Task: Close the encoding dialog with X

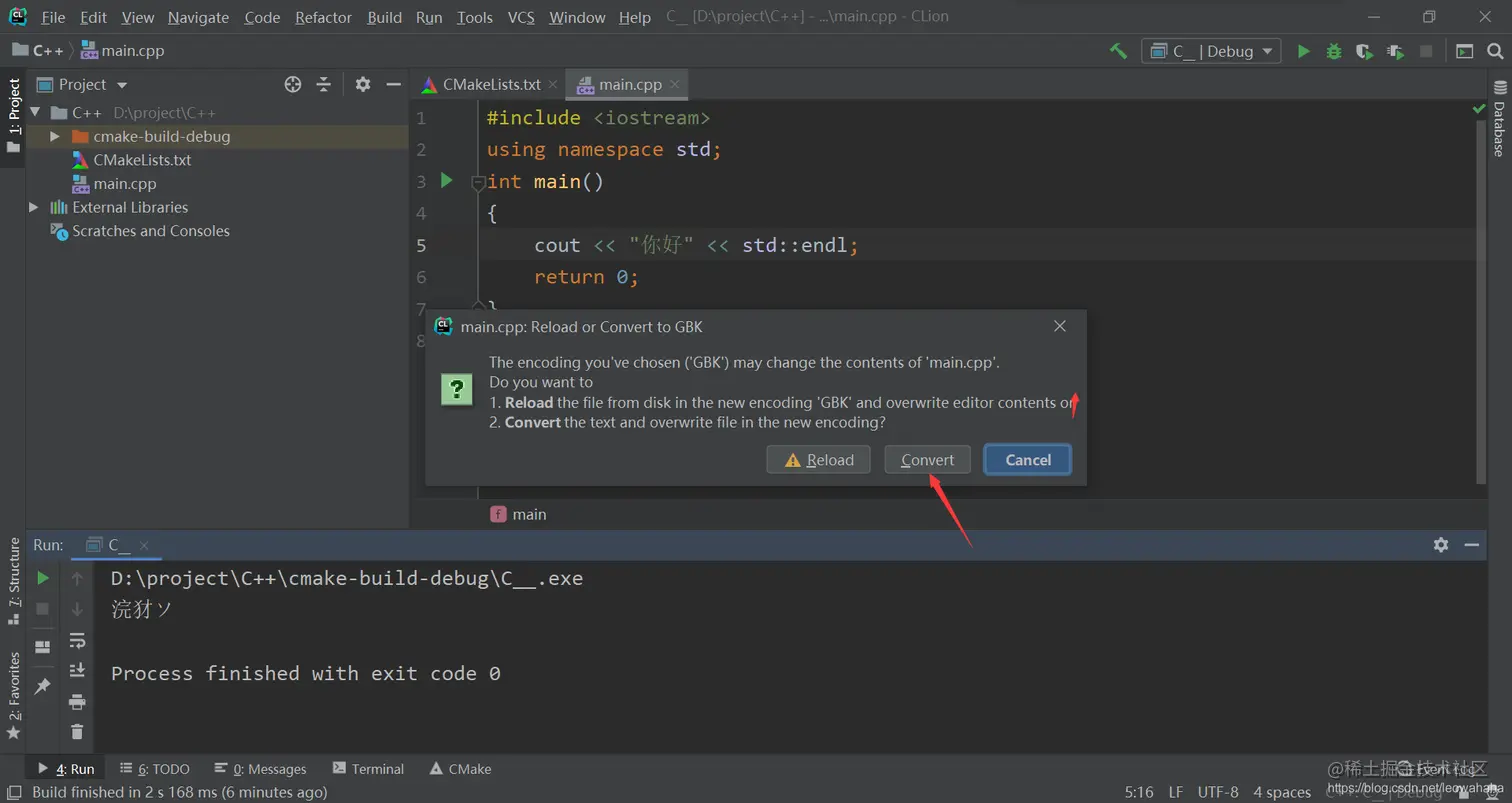Action: [1060, 326]
